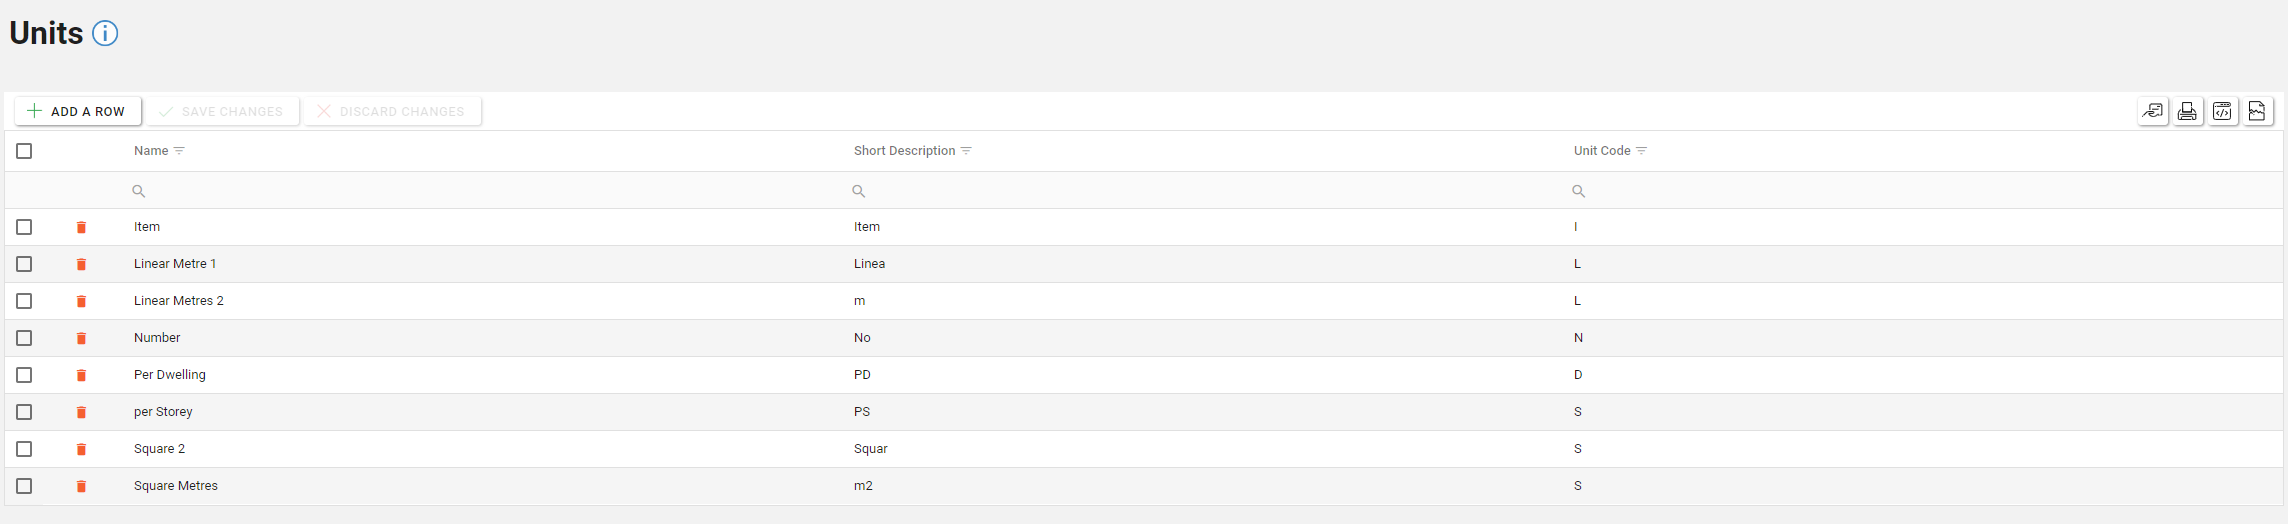The height and width of the screenshot is (524, 2288).
Task: Tick the select-all checkbox in the header
Action: click(x=24, y=151)
